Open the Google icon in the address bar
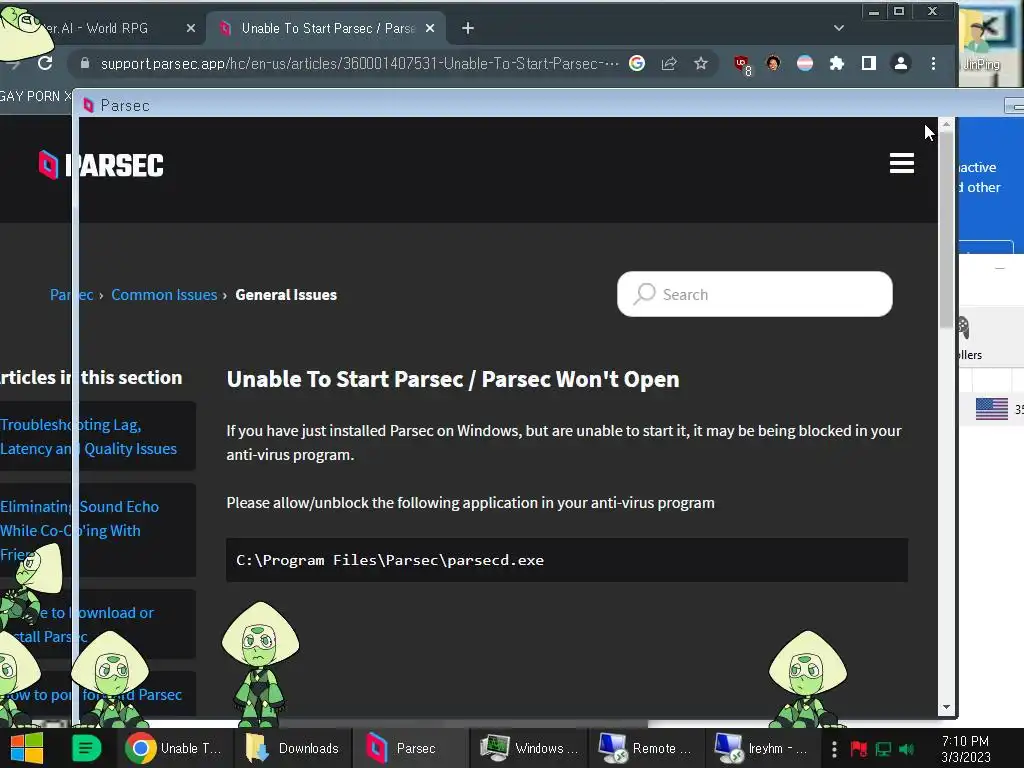 637,63
